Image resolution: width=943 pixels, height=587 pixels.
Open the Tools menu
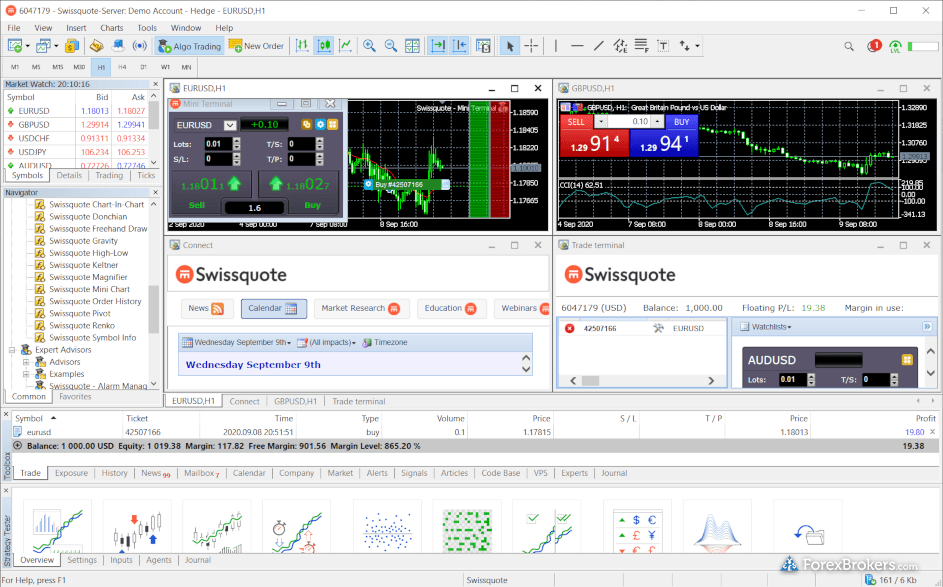click(147, 28)
